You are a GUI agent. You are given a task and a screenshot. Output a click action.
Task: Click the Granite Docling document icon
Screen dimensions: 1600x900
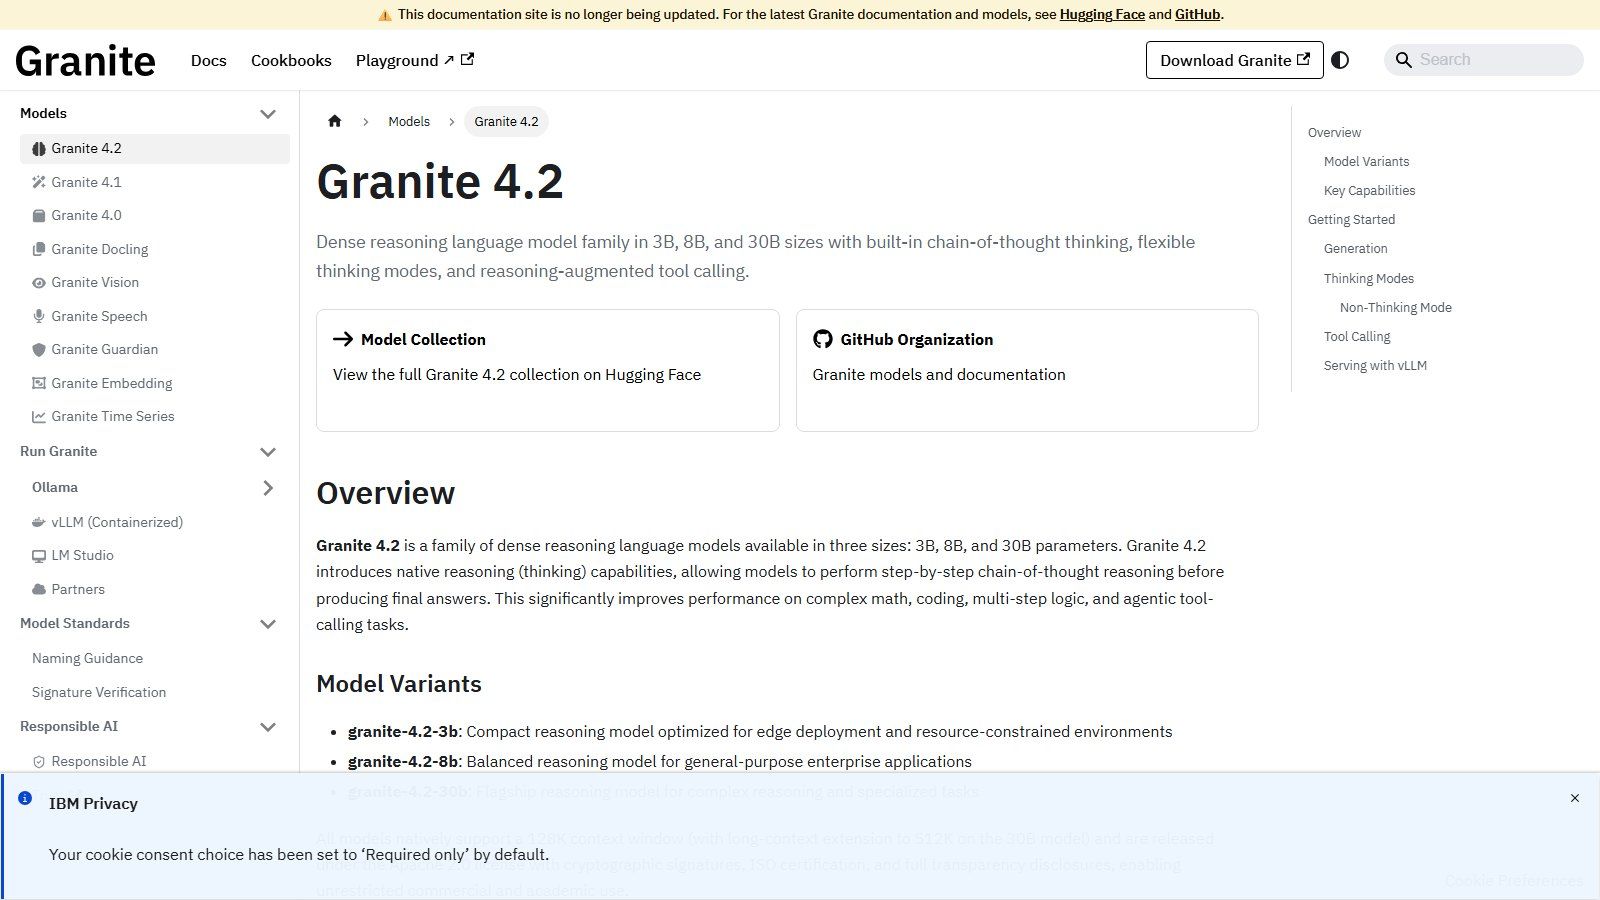coord(39,249)
